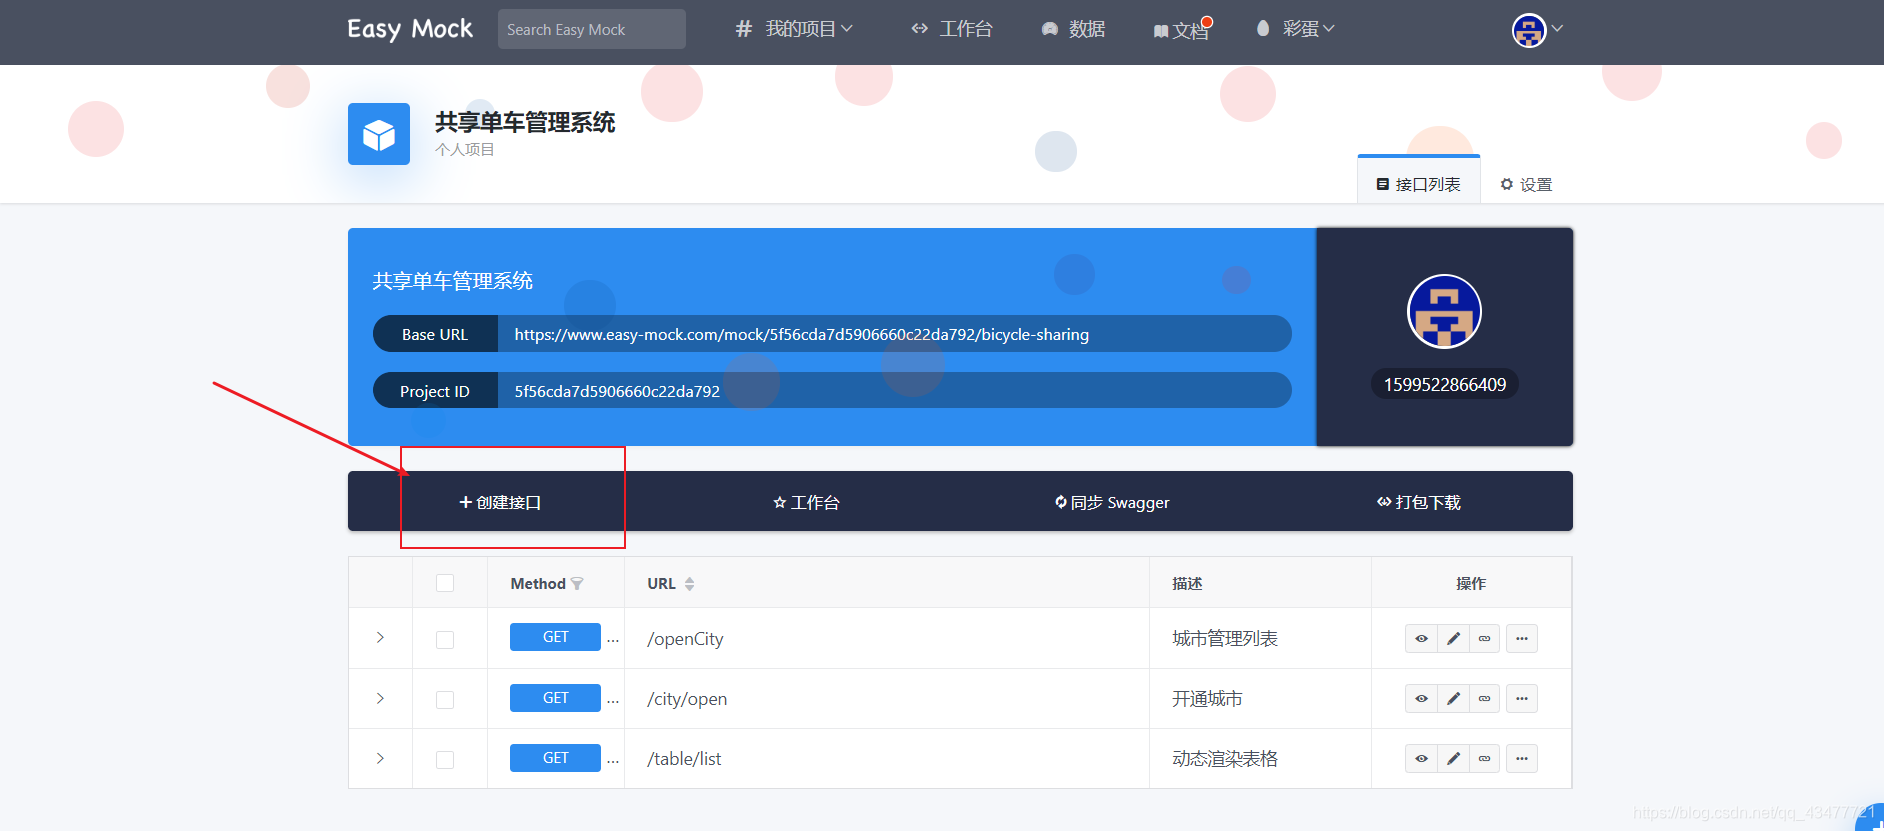Open more actions for /openCity row
The height and width of the screenshot is (831, 1884).
[x=1522, y=638]
